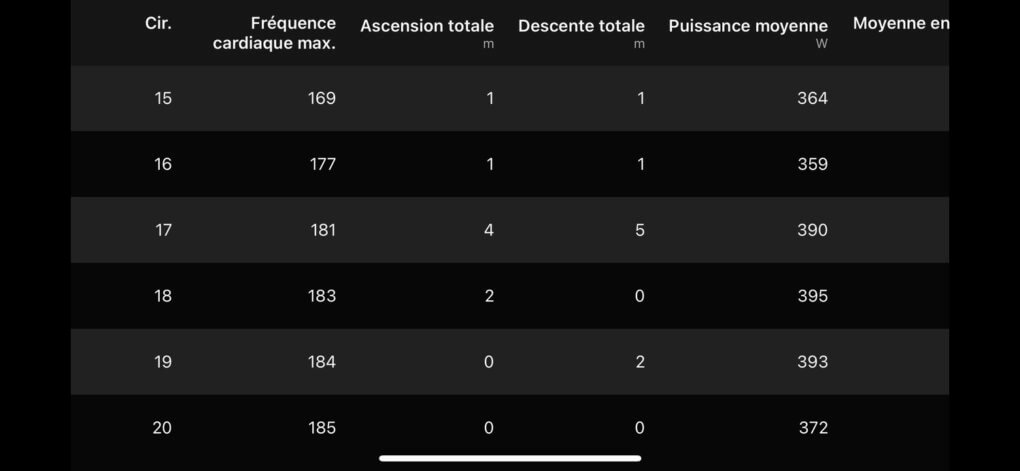
Task: Select power value 372 in lap 20
Action: coord(813,427)
